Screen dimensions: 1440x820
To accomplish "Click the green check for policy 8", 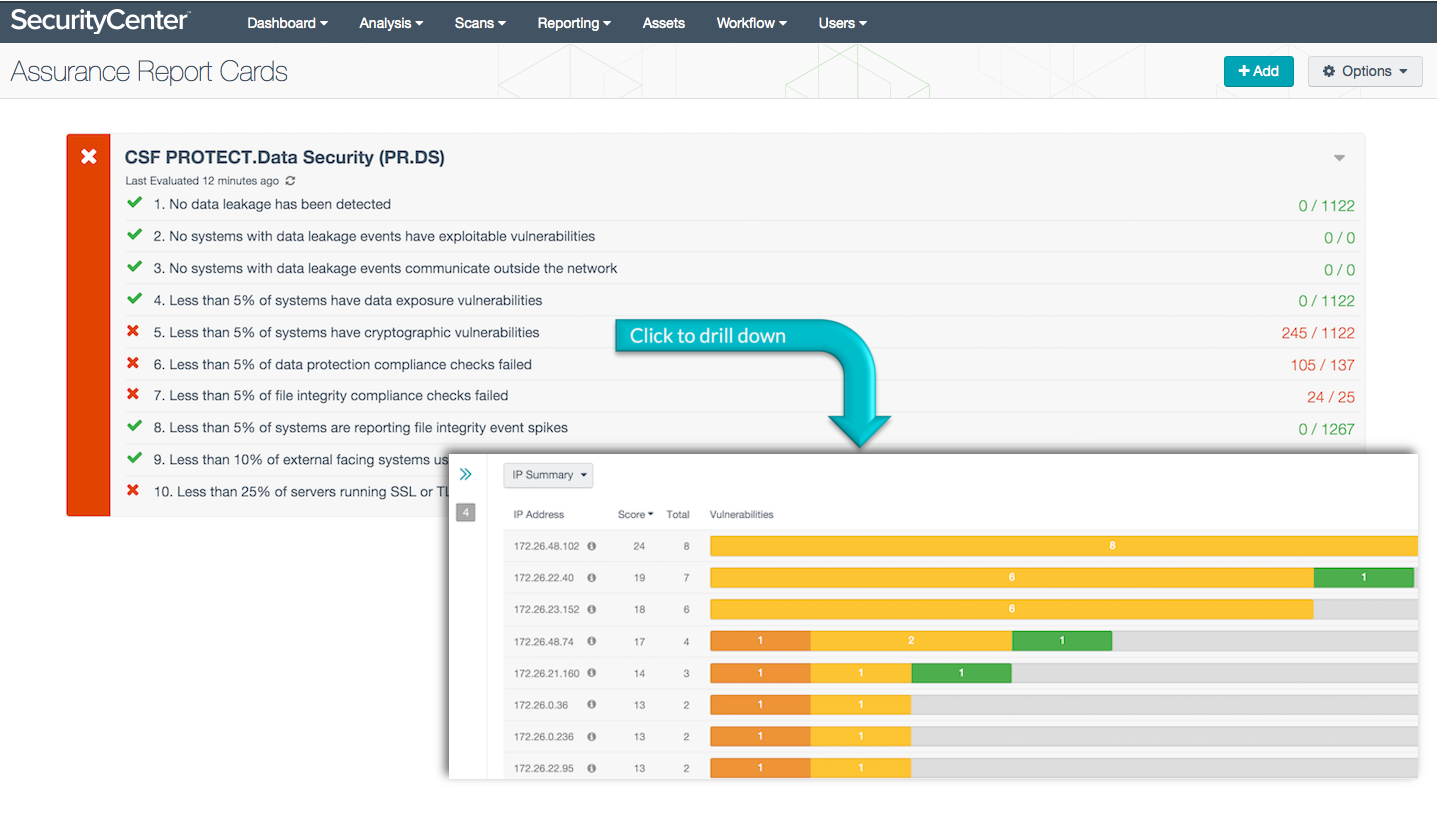I will 134,427.
